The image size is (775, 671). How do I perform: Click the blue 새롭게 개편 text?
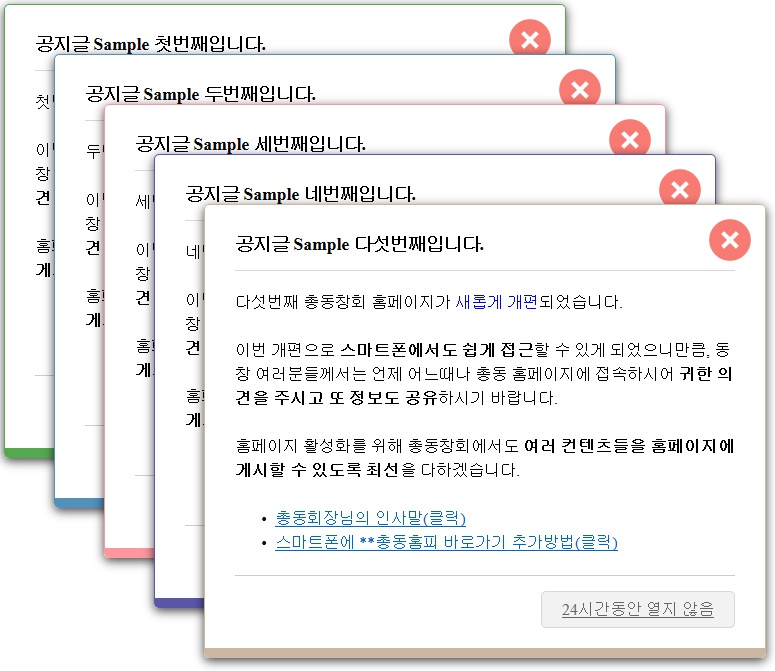[496, 302]
